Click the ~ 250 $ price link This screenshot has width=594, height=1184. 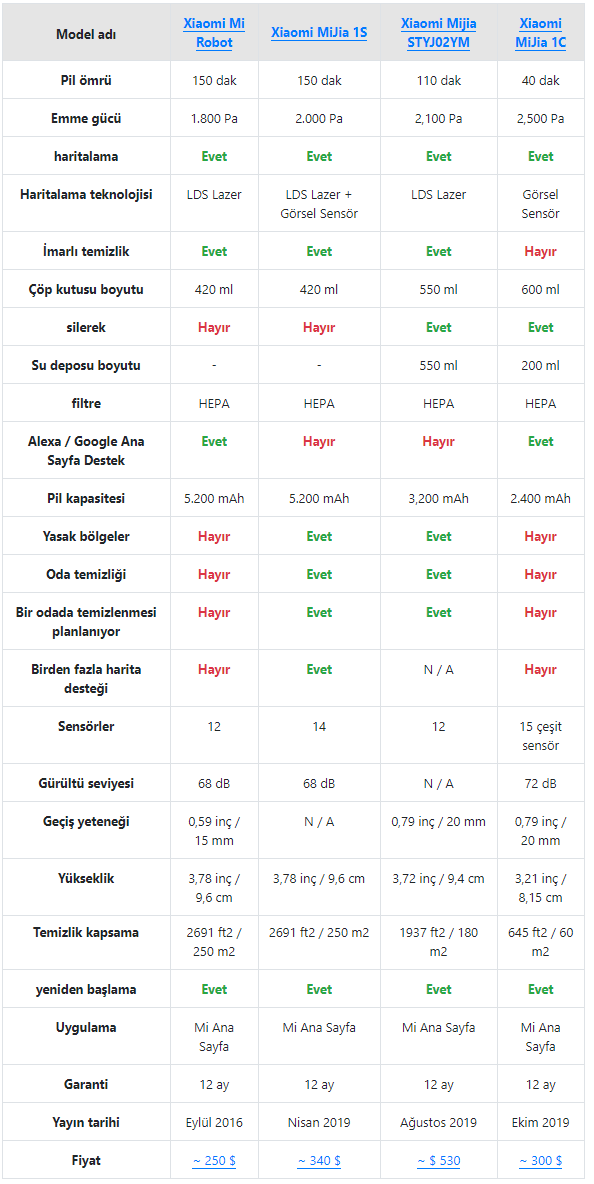pyautogui.click(x=214, y=1161)
